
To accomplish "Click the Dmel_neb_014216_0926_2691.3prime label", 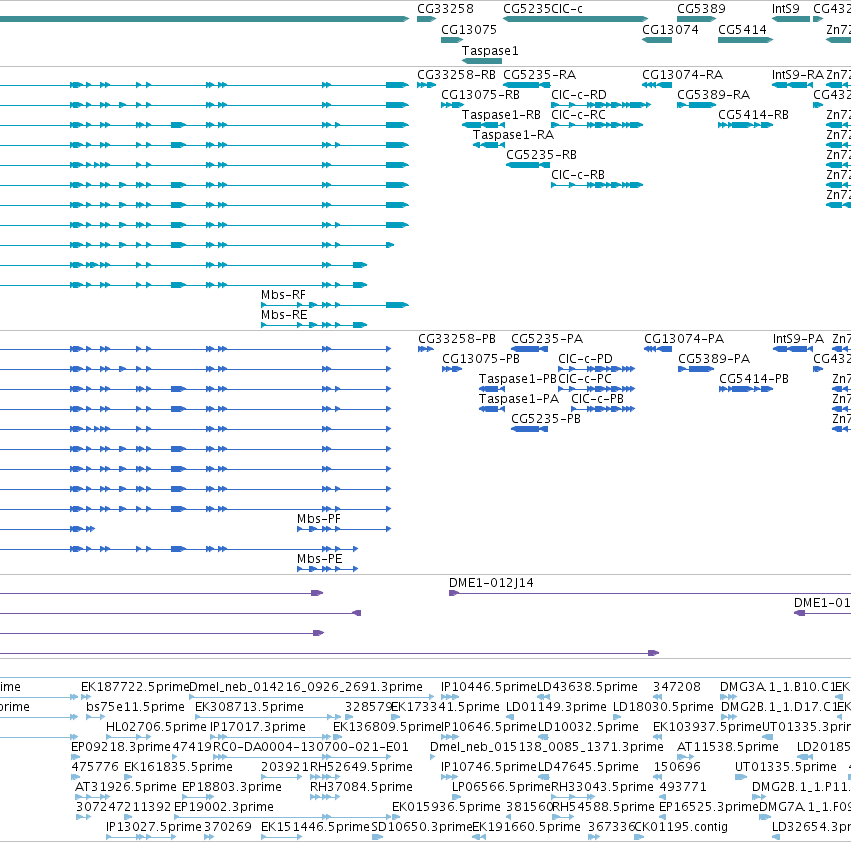I will pos(306,687).
